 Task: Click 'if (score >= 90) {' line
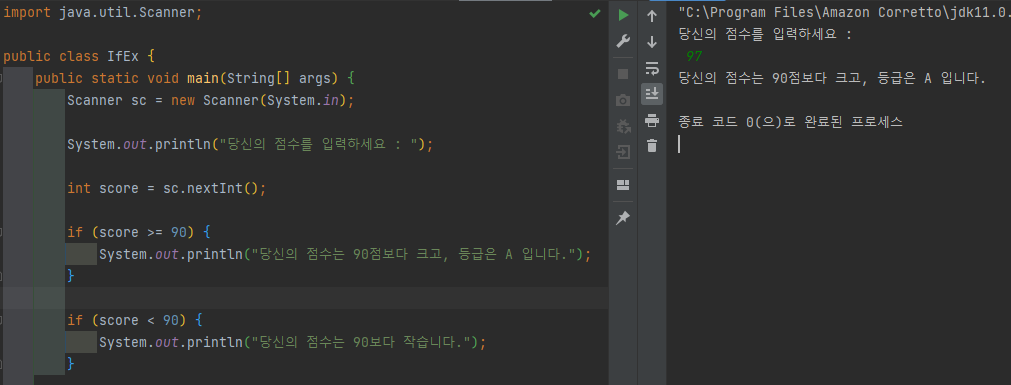[139, 232]
